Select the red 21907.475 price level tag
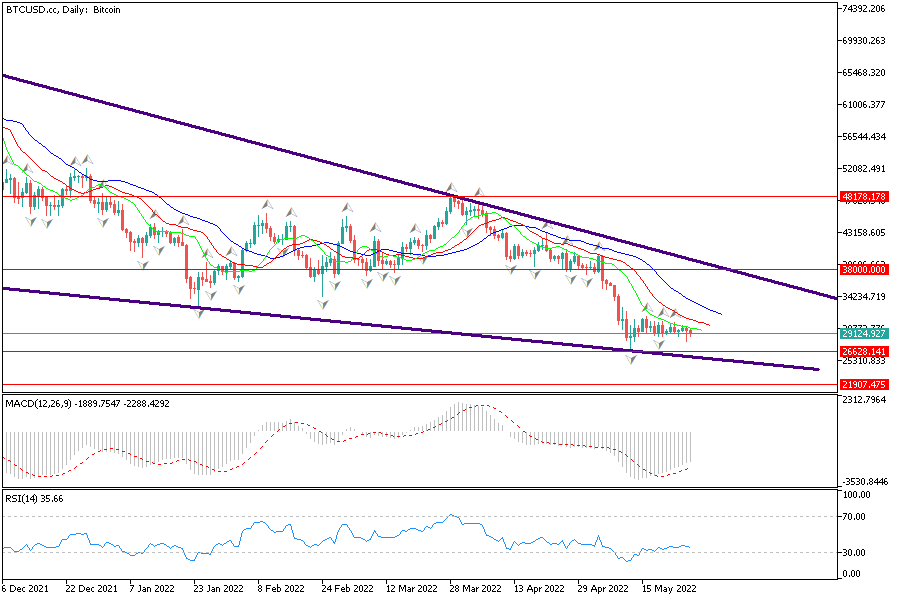The height and width of the screenshot is (600, 900). pyautogui.click(x=865, y=384)
